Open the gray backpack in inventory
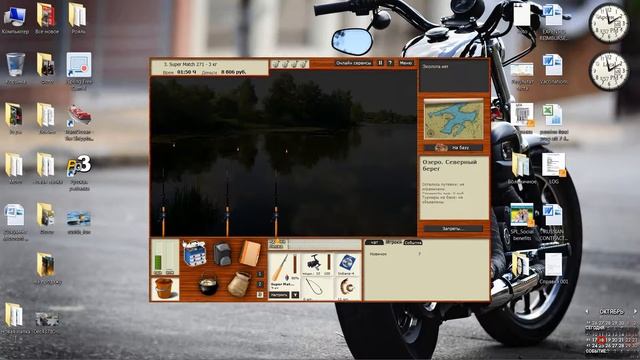Viewport: 640px width, 360px height. [x=222, y=254]
